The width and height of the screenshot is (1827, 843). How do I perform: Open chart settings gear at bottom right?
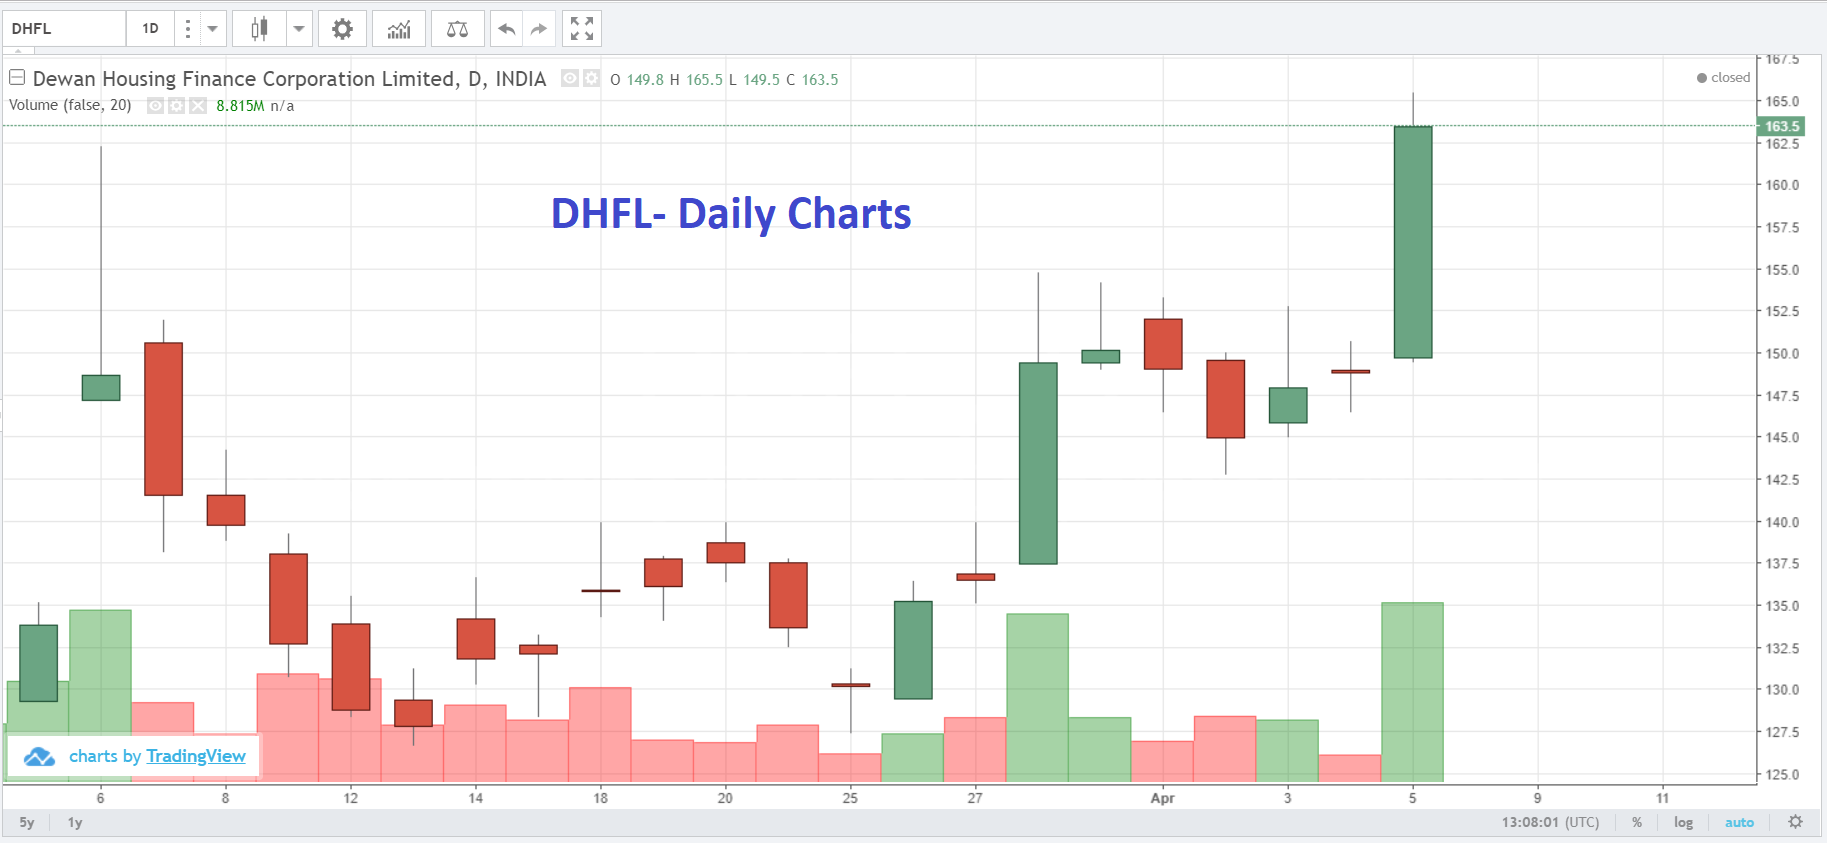click(1796, 822)
